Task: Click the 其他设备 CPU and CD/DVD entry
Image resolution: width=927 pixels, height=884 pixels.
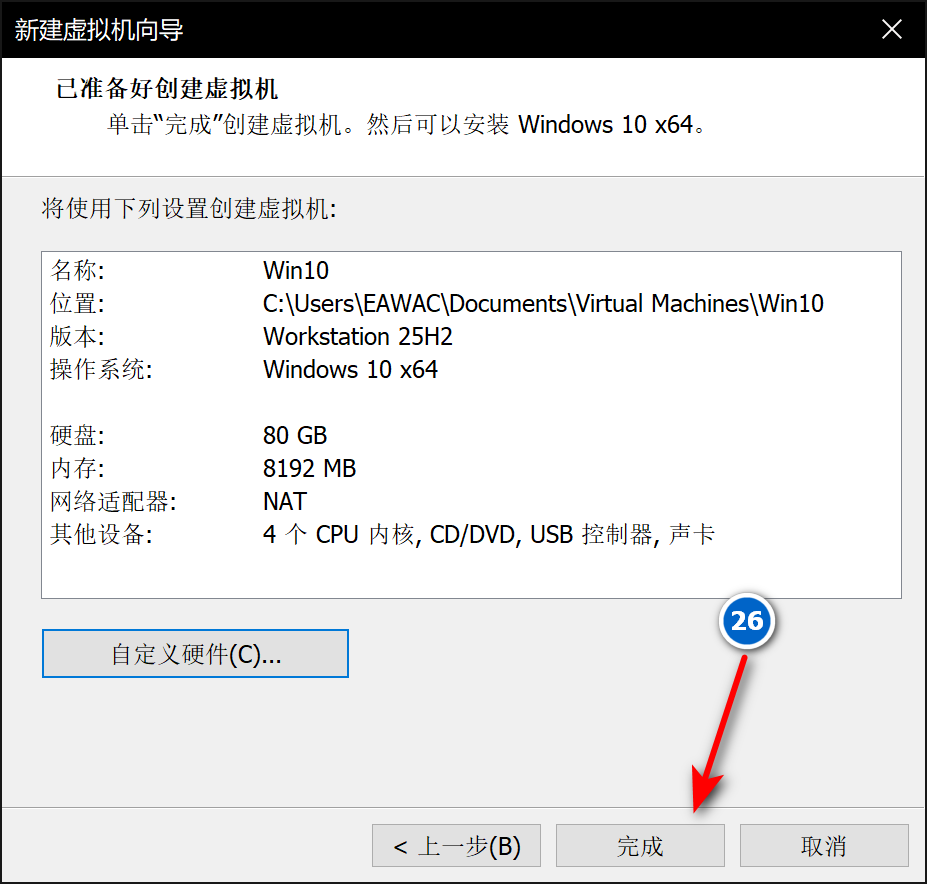Action: pyautogui.click(x=488, y=535)
